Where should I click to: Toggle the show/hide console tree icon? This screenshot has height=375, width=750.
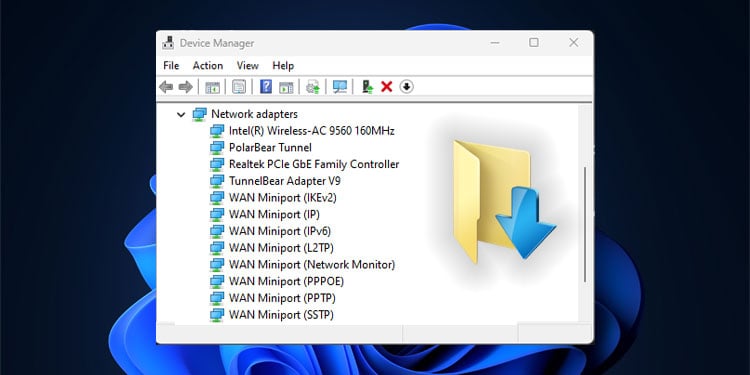click(x=212, y=87)
